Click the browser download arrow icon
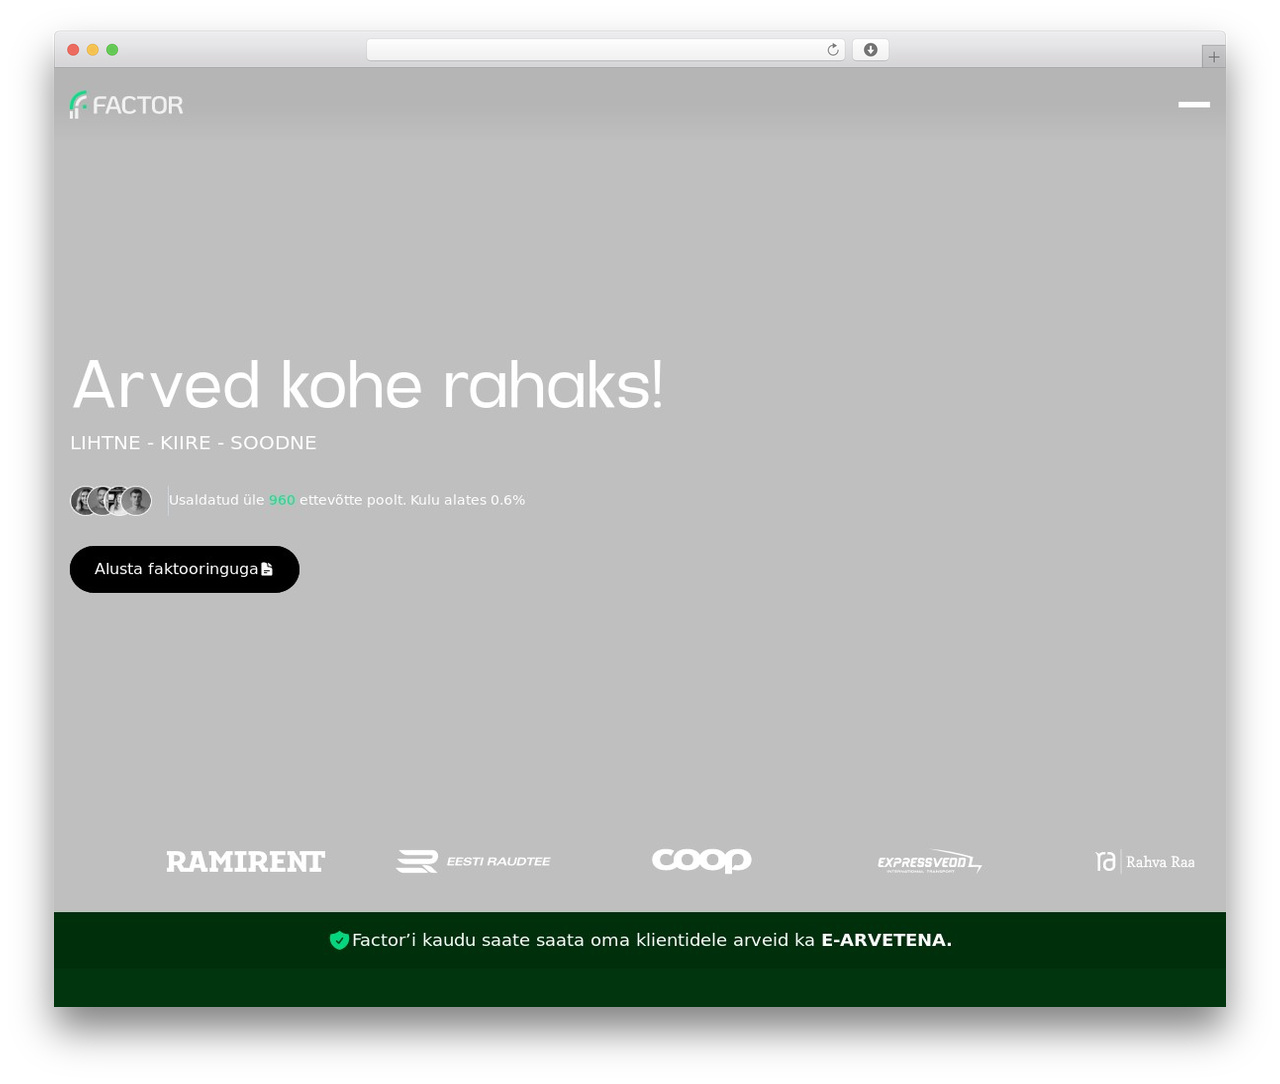This screenshot has width=1280, height=1084. [870, 50]
